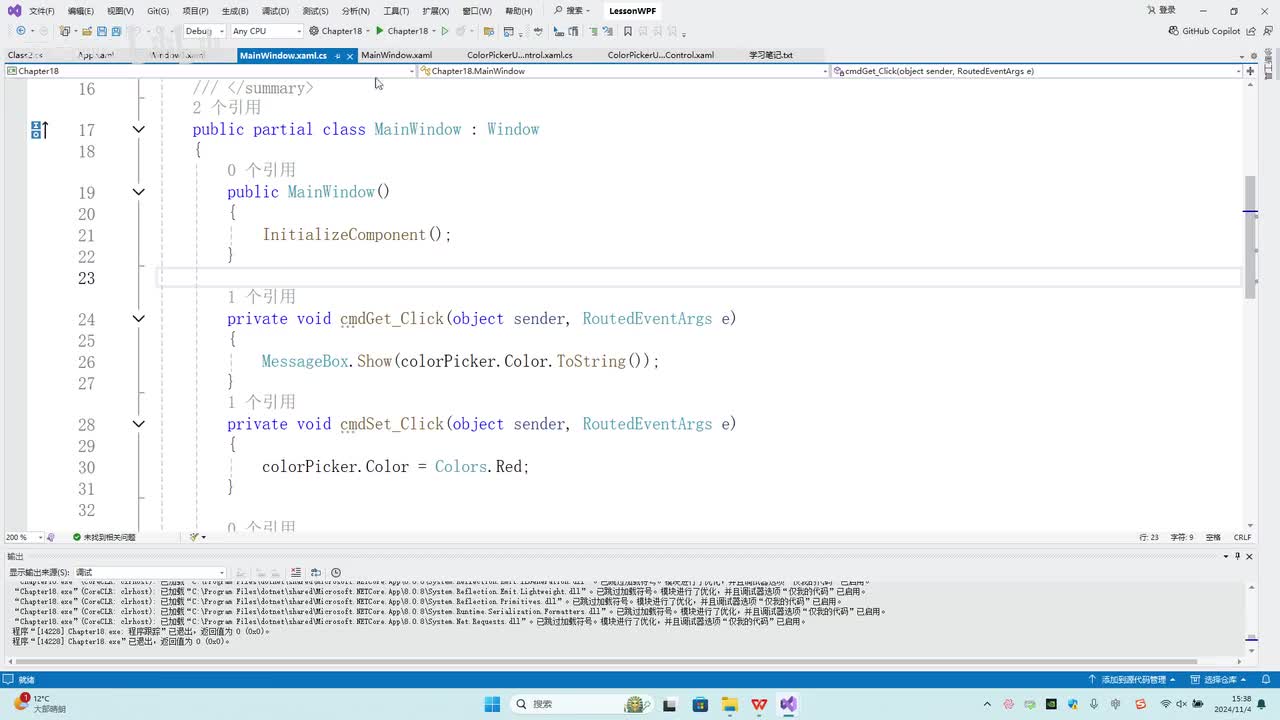Click the editor vertical scrollbar thumb
Viewport: 1280px width, 720px height.
click(x=1250, y=236)
